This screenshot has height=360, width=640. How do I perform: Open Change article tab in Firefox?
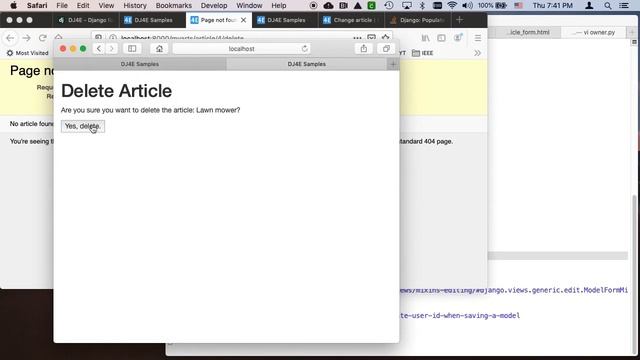[x=351, y=20]
